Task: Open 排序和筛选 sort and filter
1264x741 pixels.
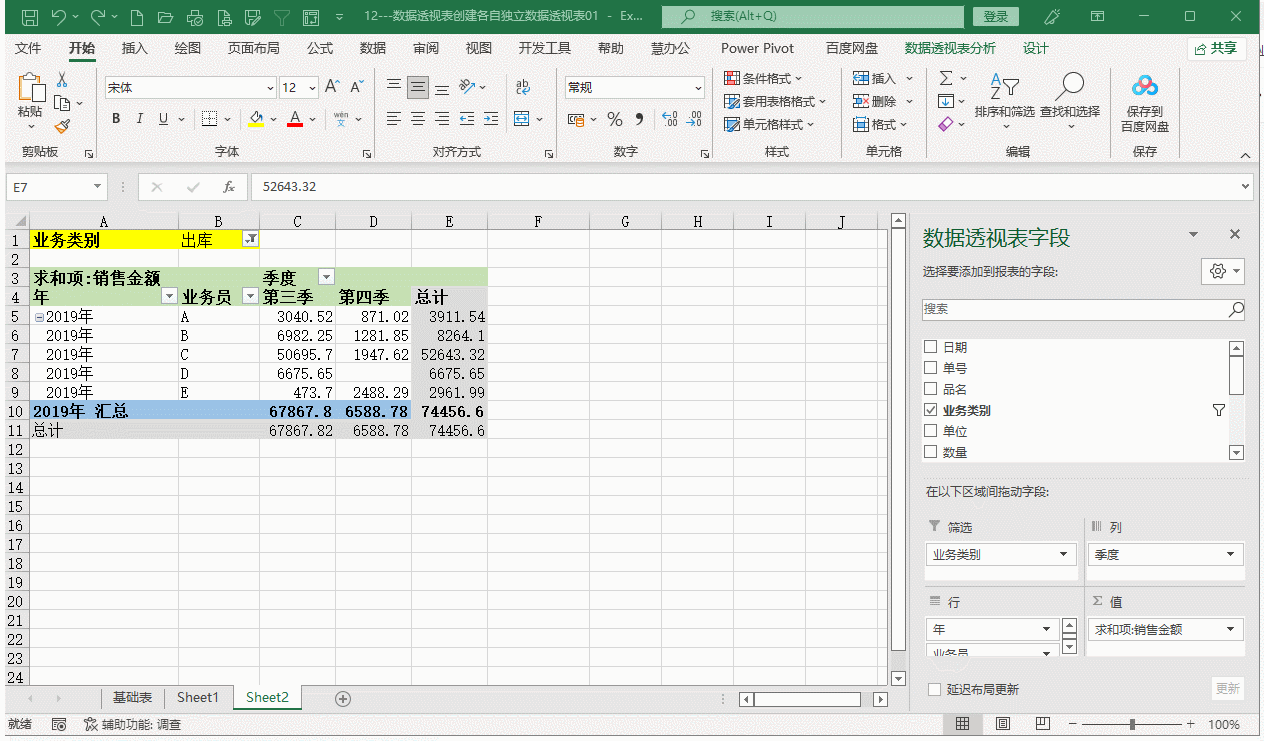Action: (1004, 101)
